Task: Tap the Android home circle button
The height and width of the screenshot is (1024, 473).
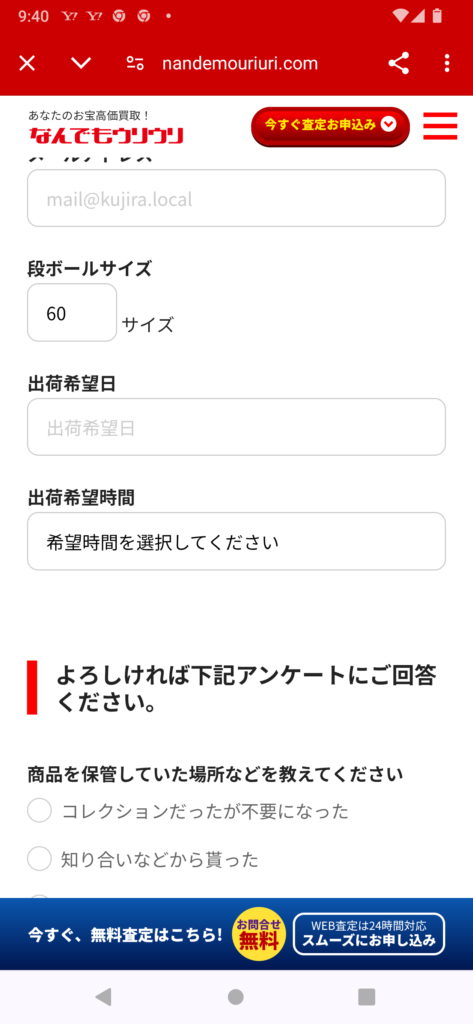Action: [236, 997]
